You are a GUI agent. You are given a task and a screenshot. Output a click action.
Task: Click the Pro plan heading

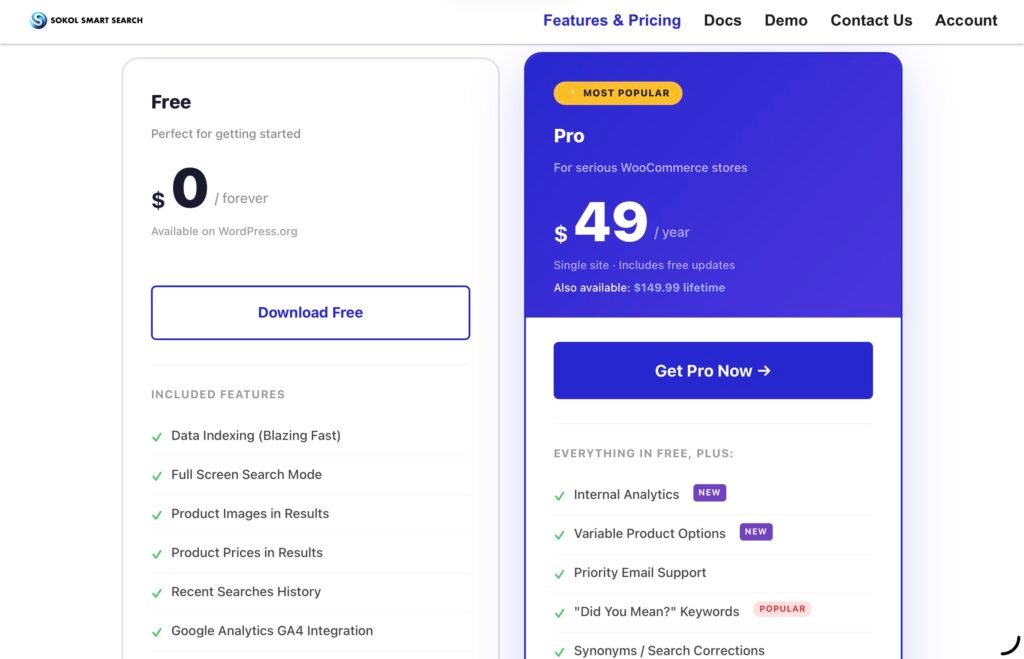pos(569,136)
